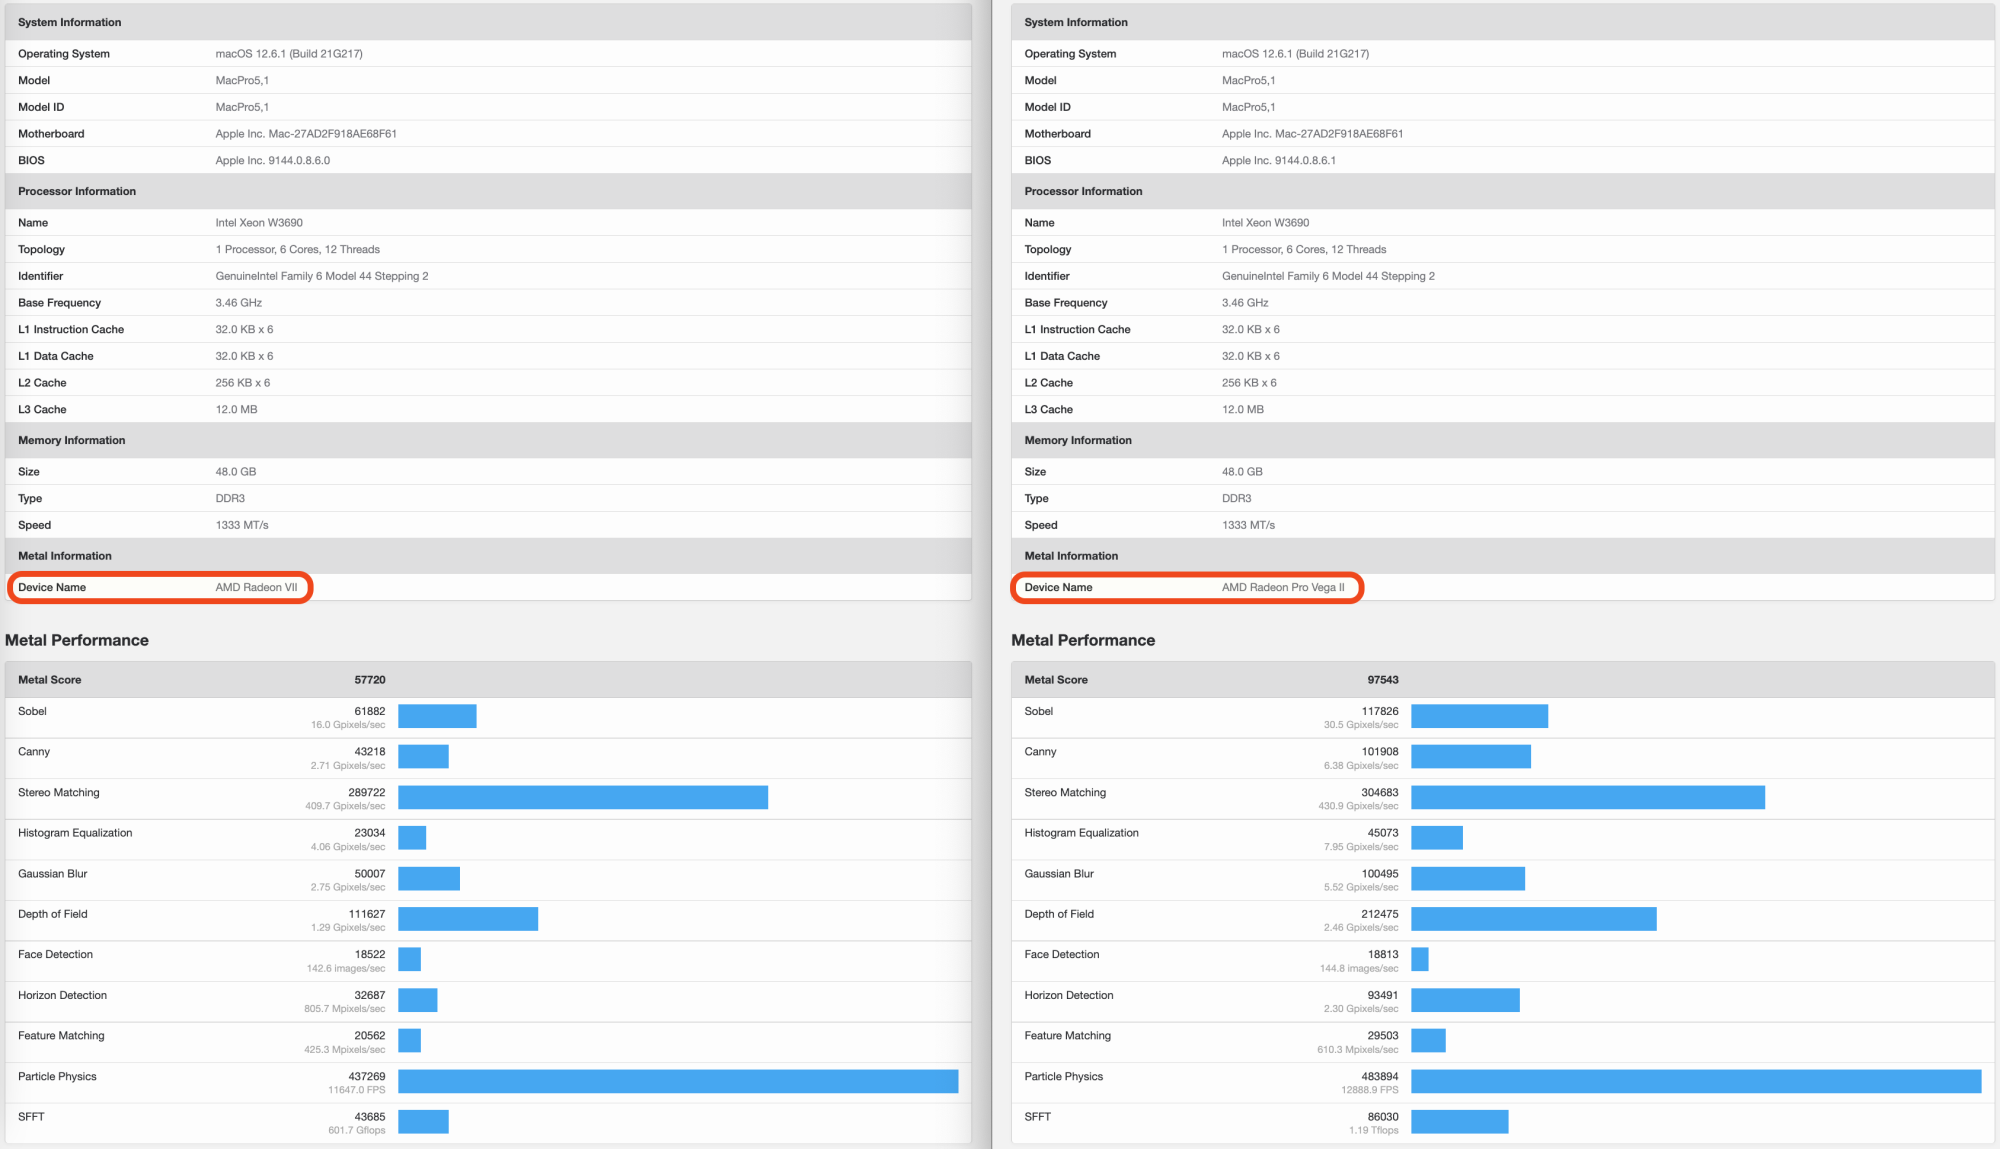Click the left Intel Xeon W3690 name
Screen dimensions: 2000x1149
[x=258, y=223]
